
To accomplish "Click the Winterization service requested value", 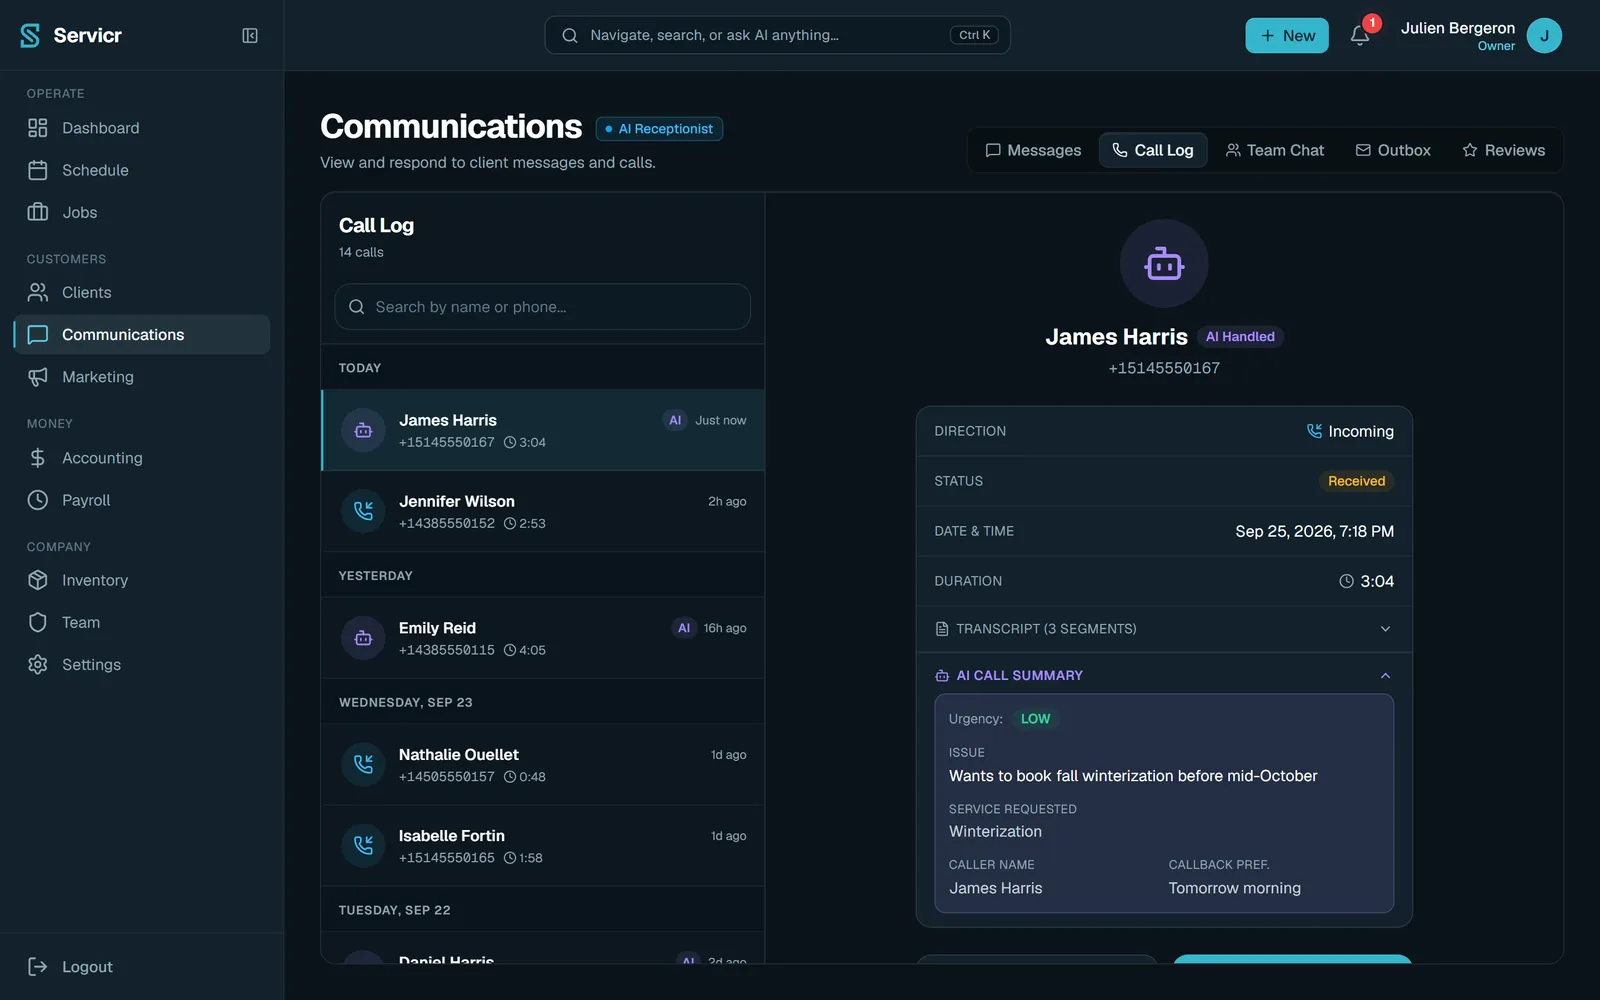I will point(995,831).
